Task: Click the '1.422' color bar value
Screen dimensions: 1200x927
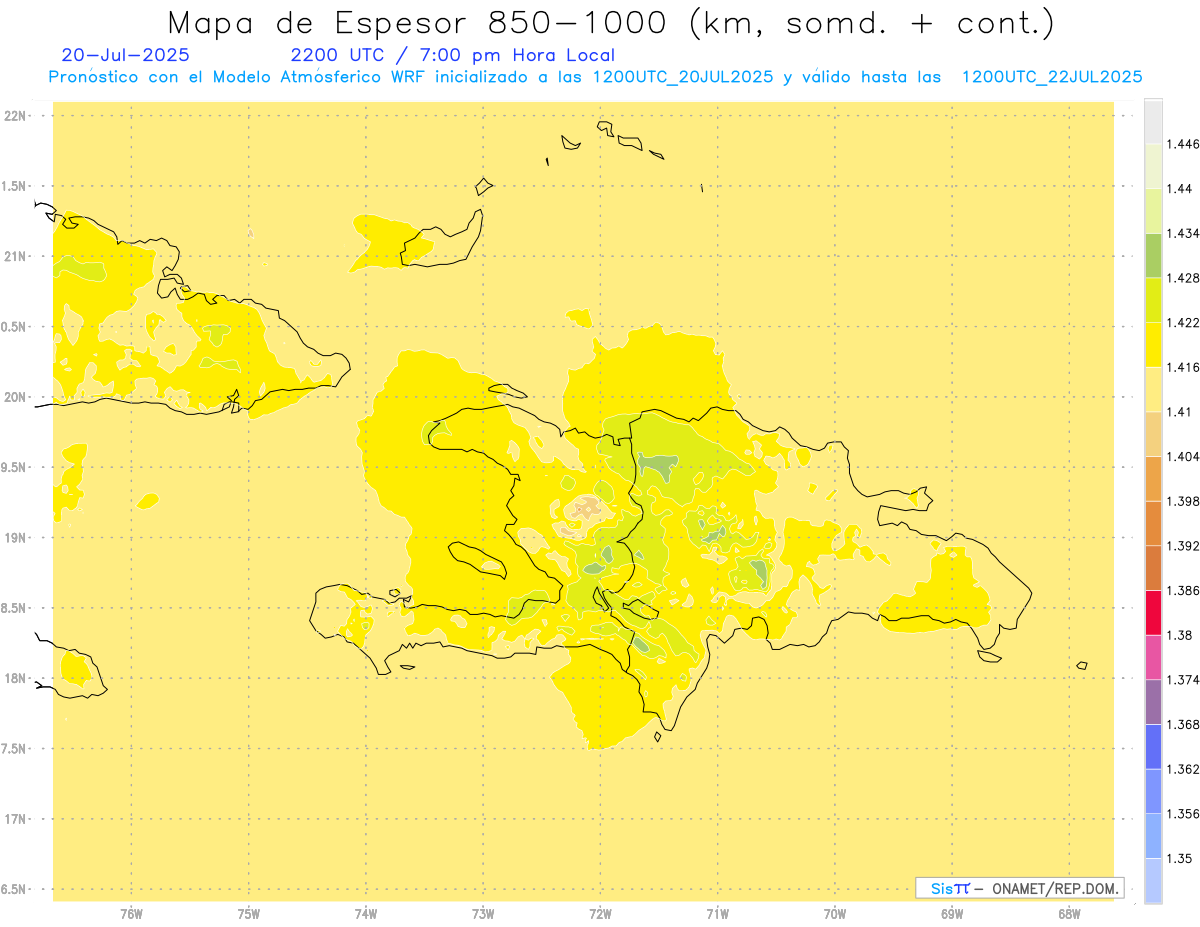Action: point(1182,323)
